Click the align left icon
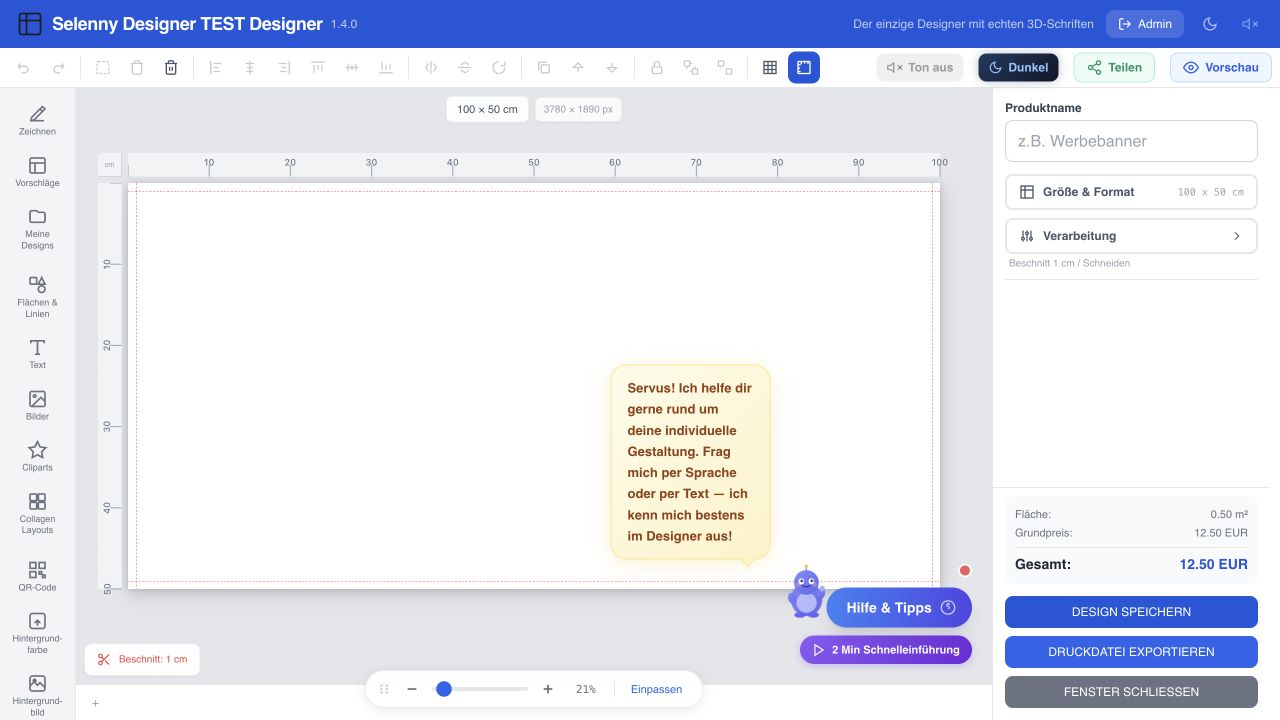Screen dimensions: 1280x720 pos(216,68)
